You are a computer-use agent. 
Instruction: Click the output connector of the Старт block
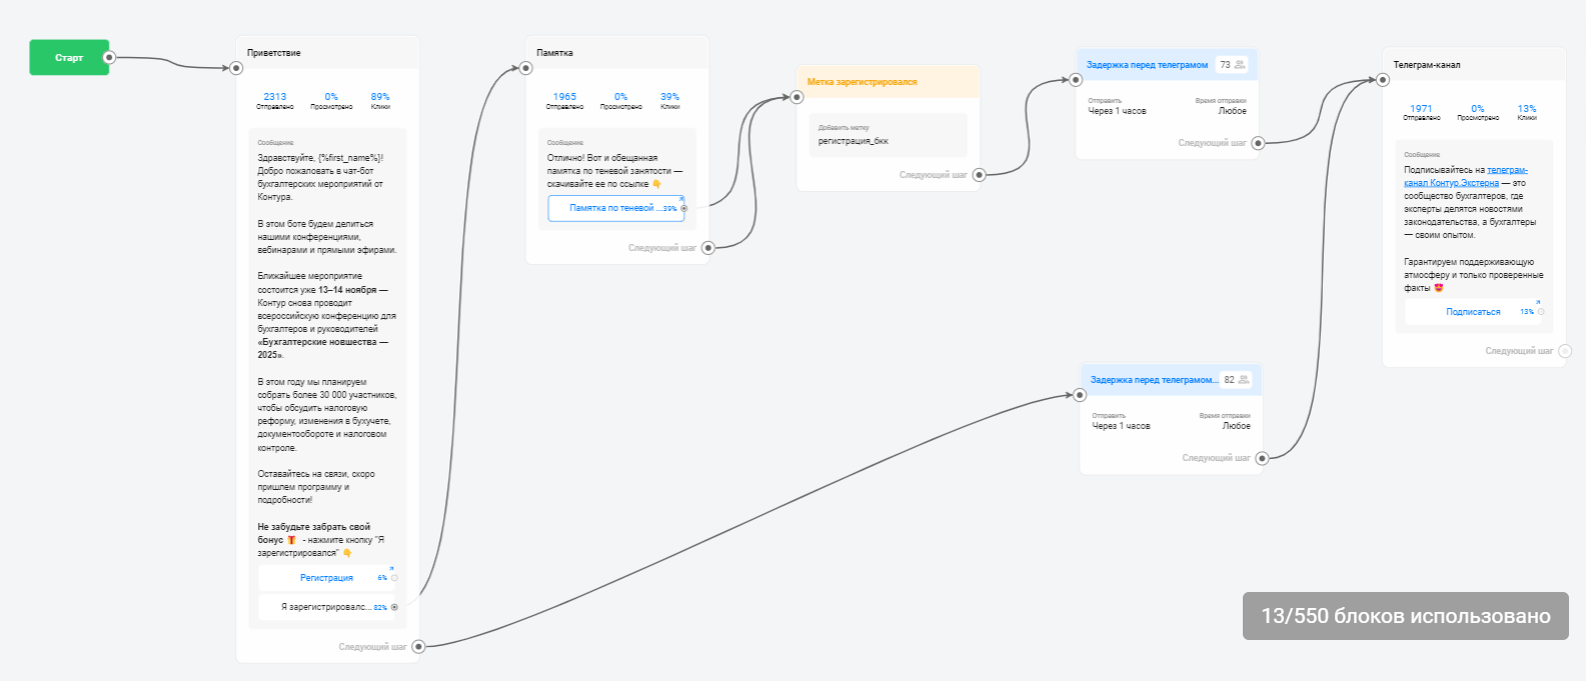click(109, 57)
